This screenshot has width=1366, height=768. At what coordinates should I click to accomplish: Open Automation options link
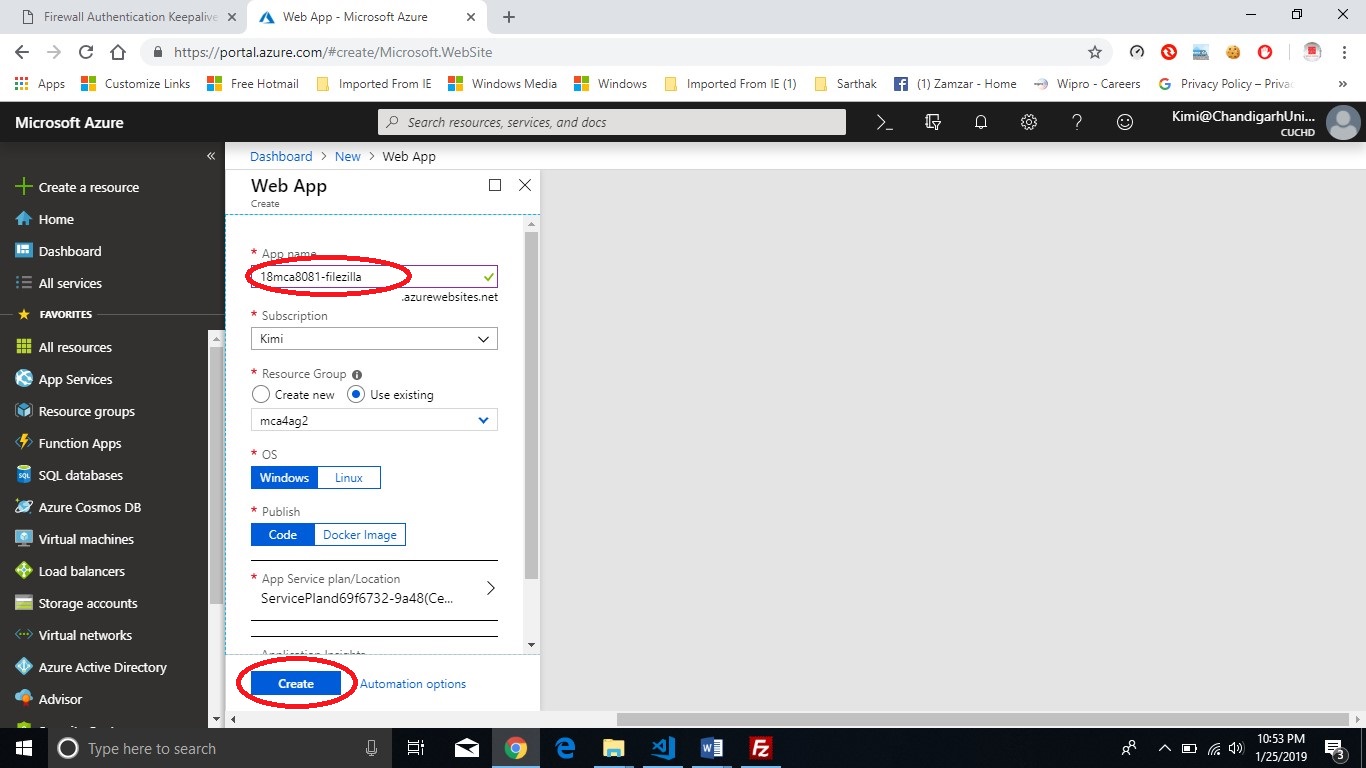(413, 684)
